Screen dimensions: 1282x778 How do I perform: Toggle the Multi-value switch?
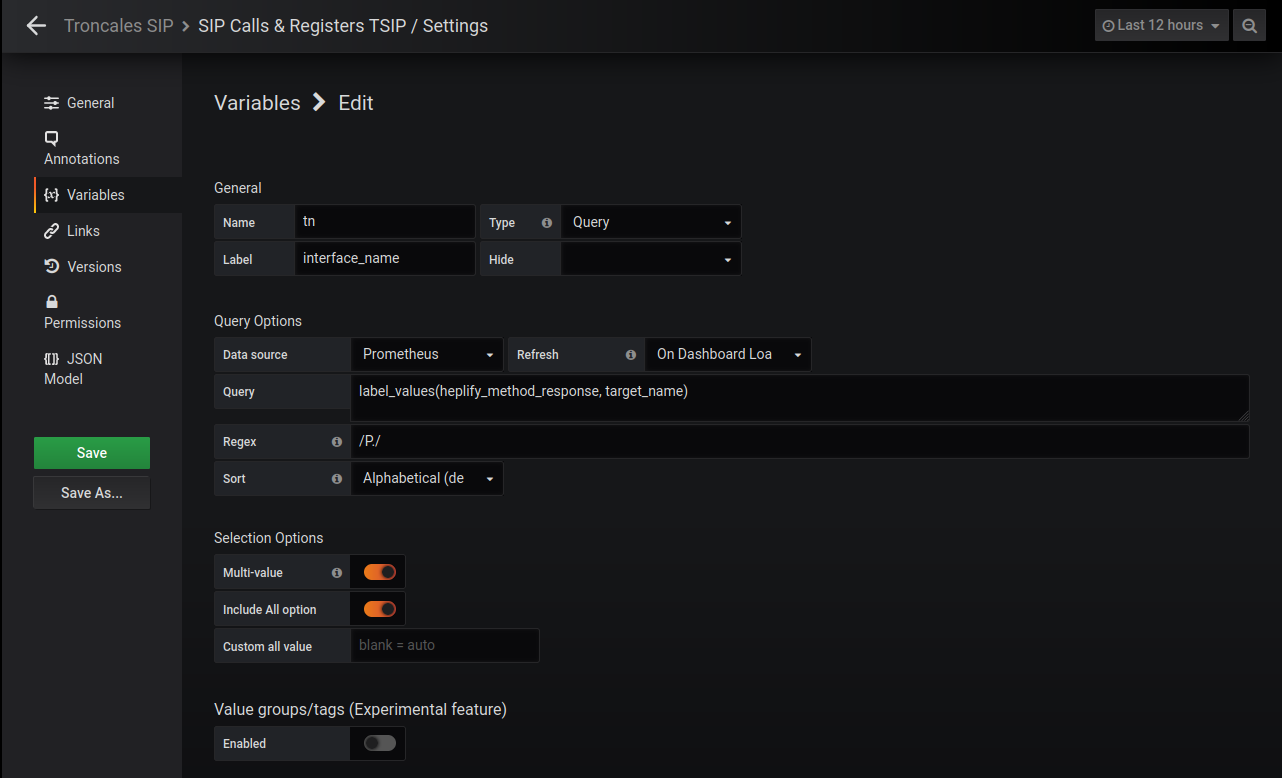click(380, 572)
